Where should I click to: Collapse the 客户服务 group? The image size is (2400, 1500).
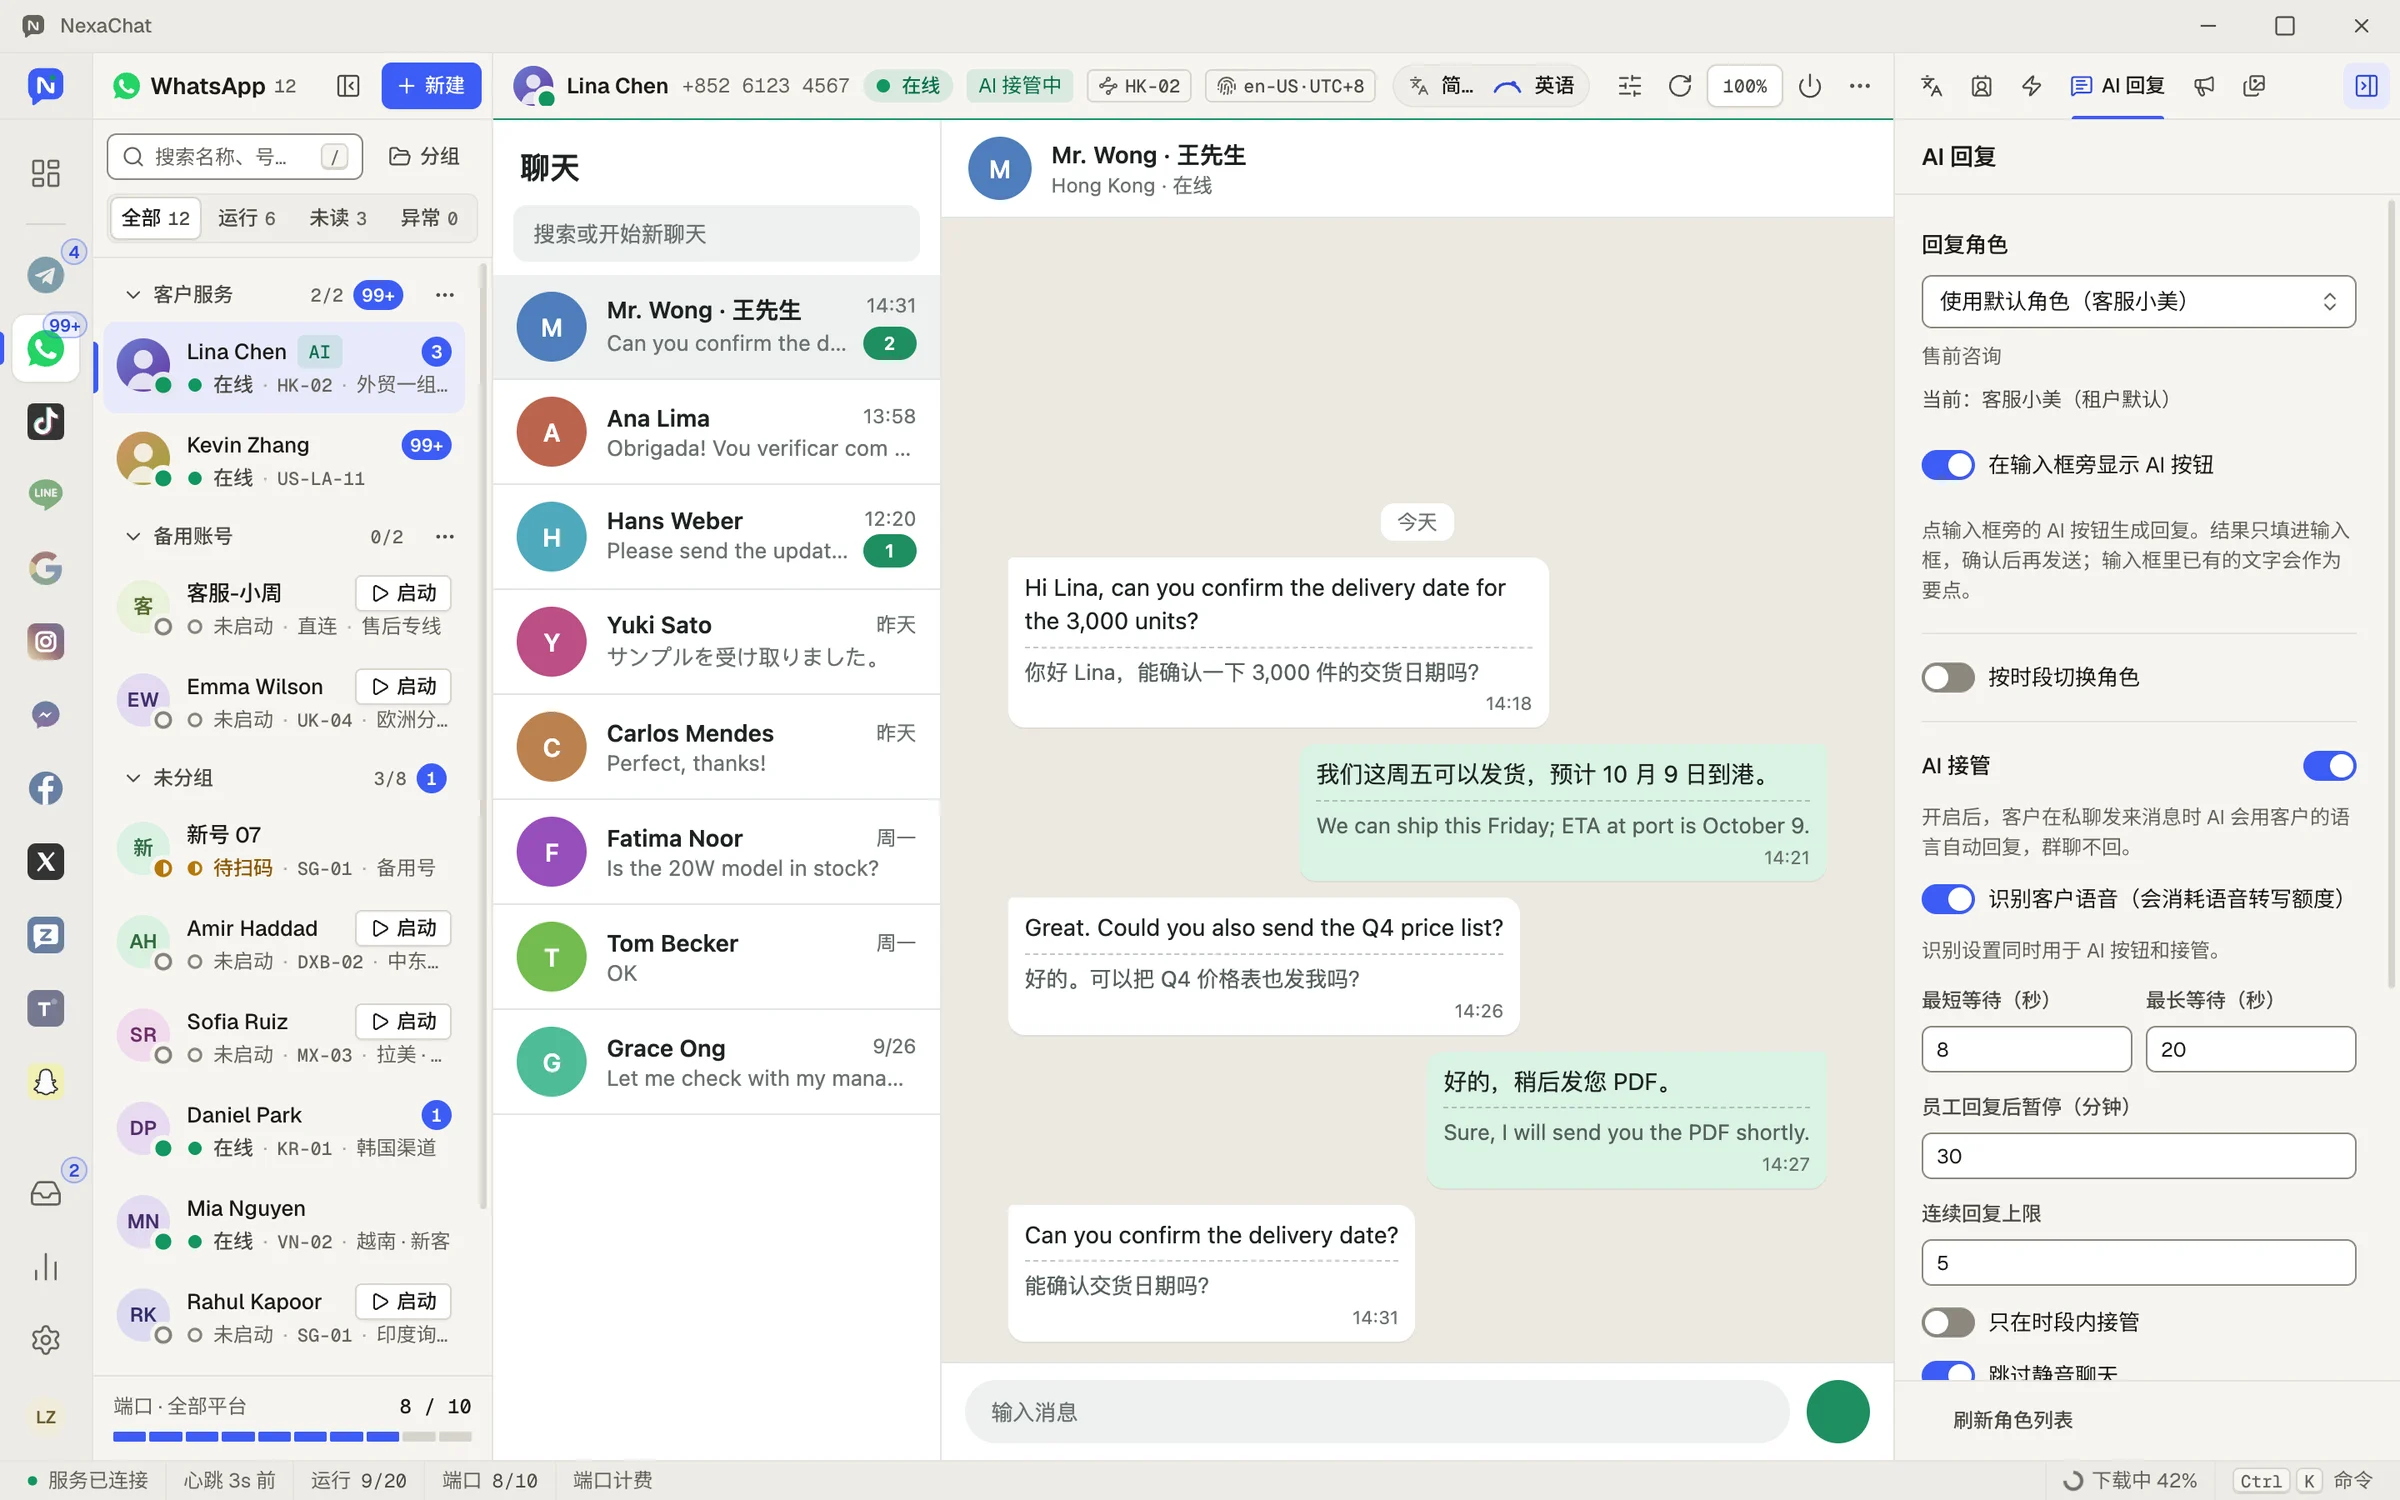coord(132,295)
